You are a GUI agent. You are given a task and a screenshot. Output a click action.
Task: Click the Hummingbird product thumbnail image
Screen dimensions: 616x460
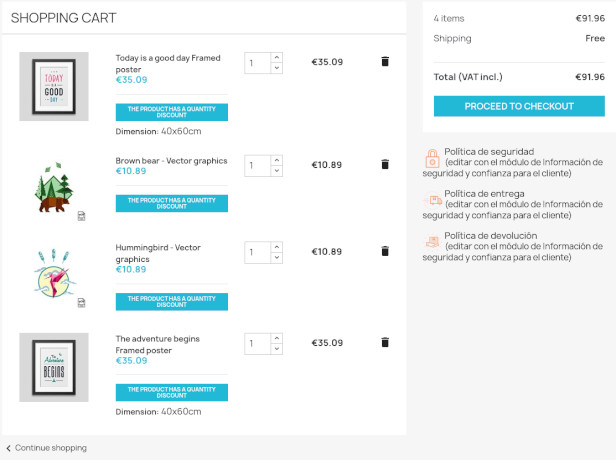(x=54, y=273)
